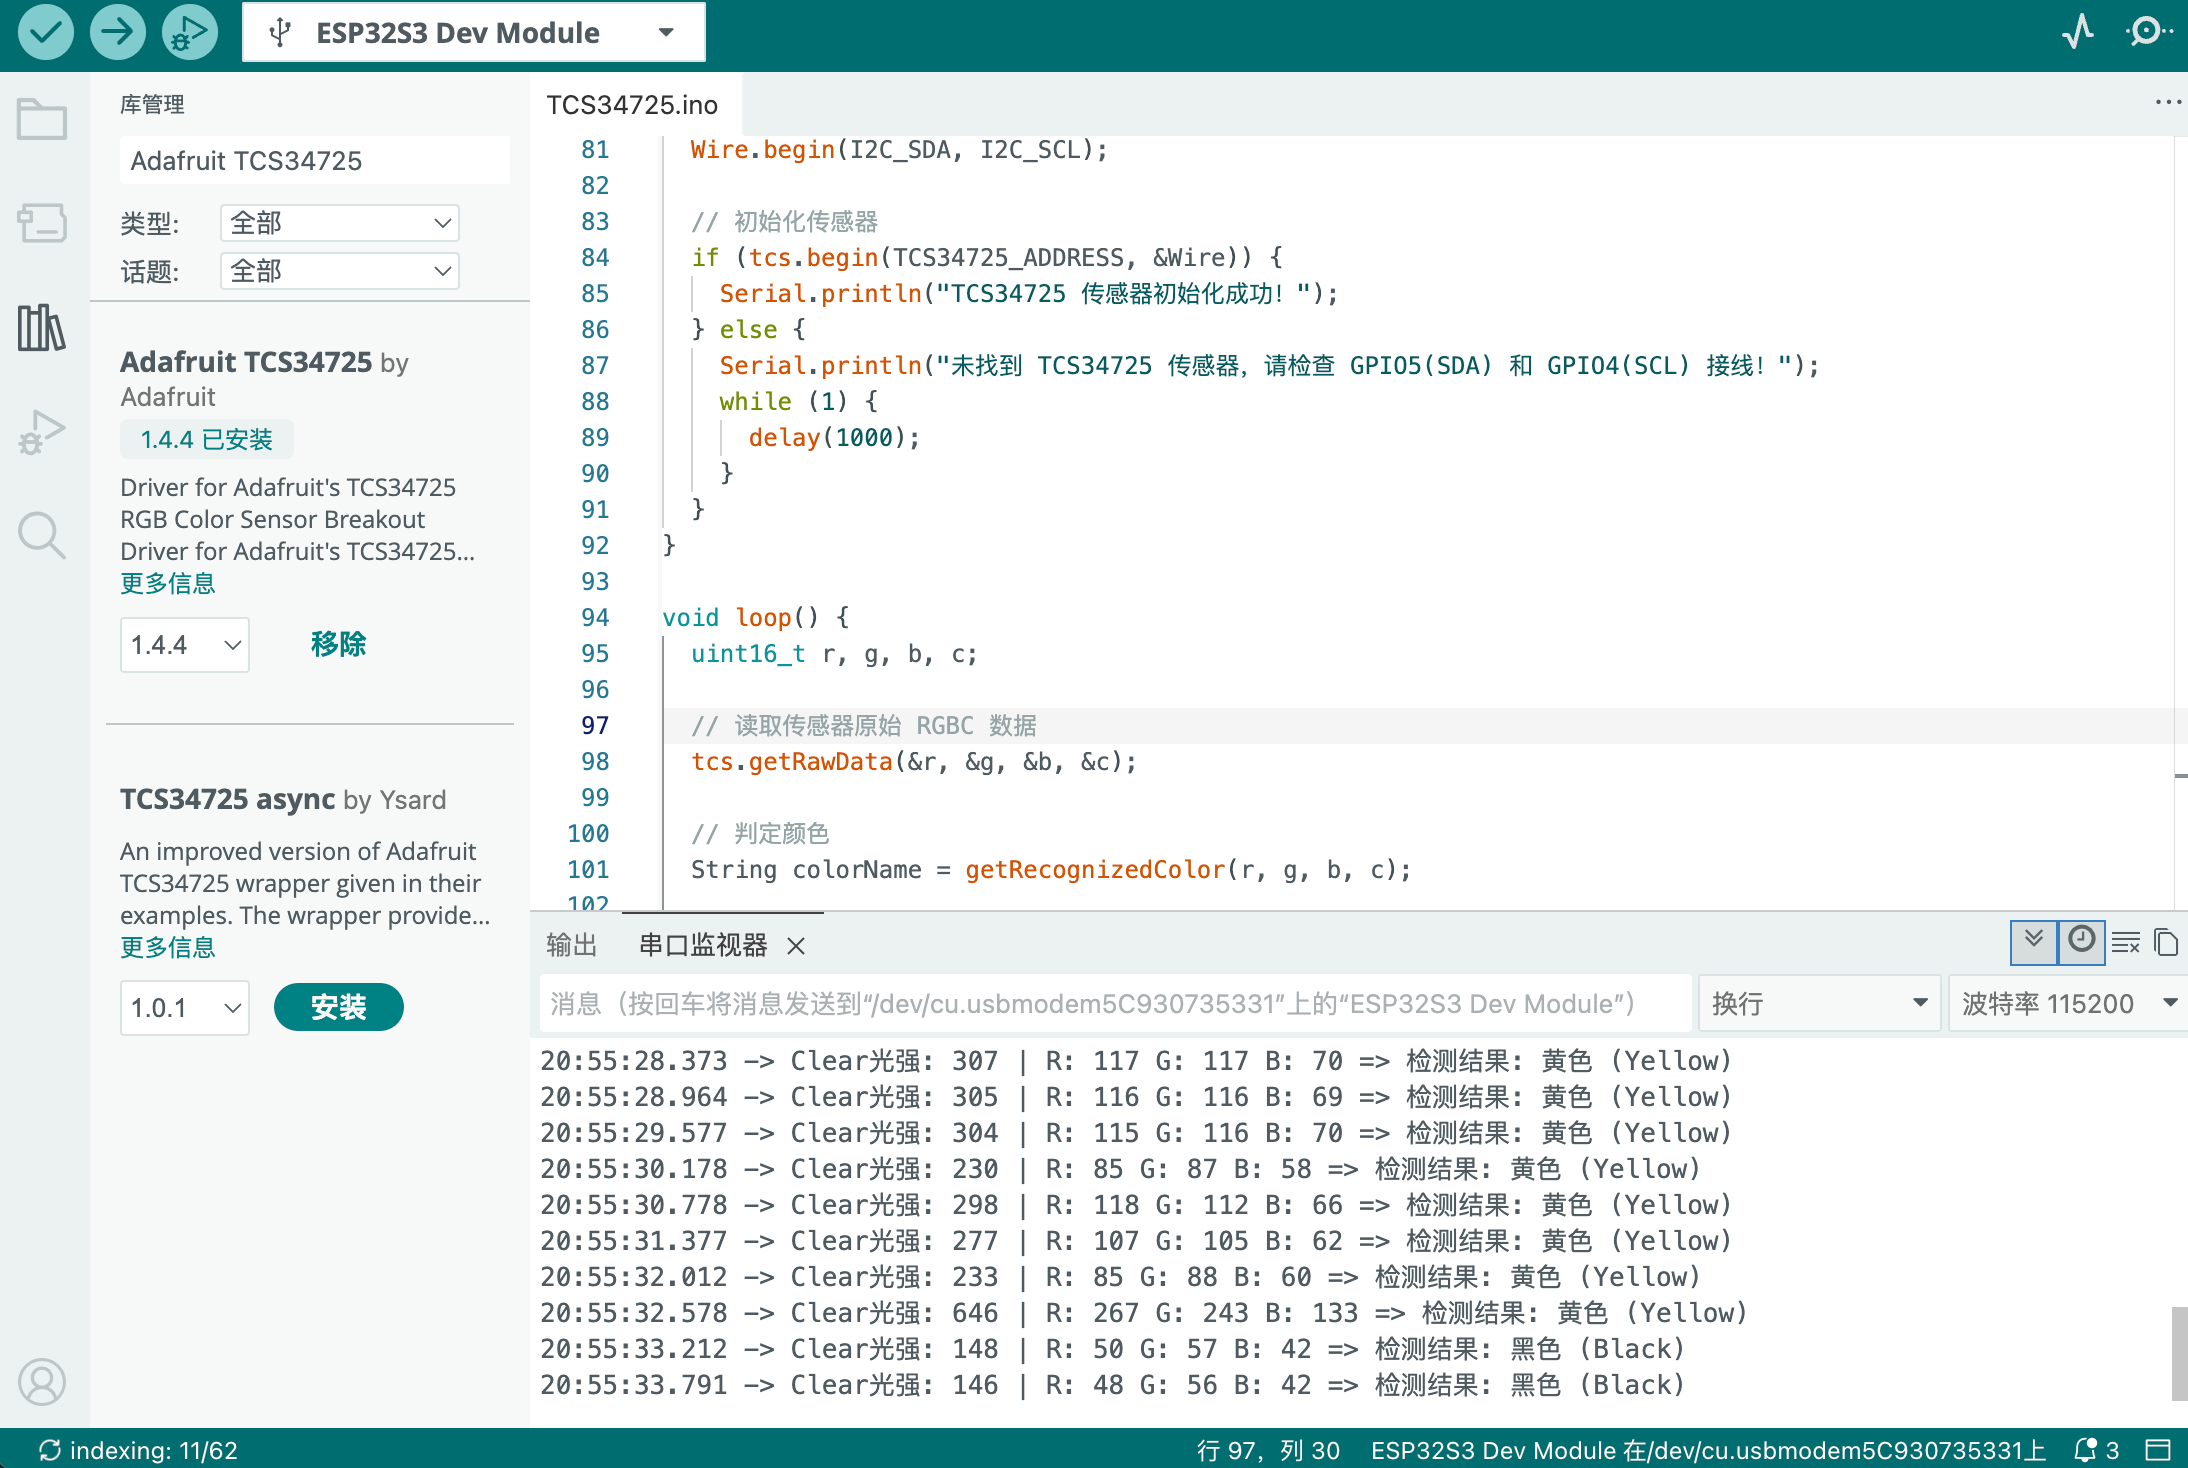Click the tcs.getRawData line of code
2188x1468 pixels.
[914, 761]
